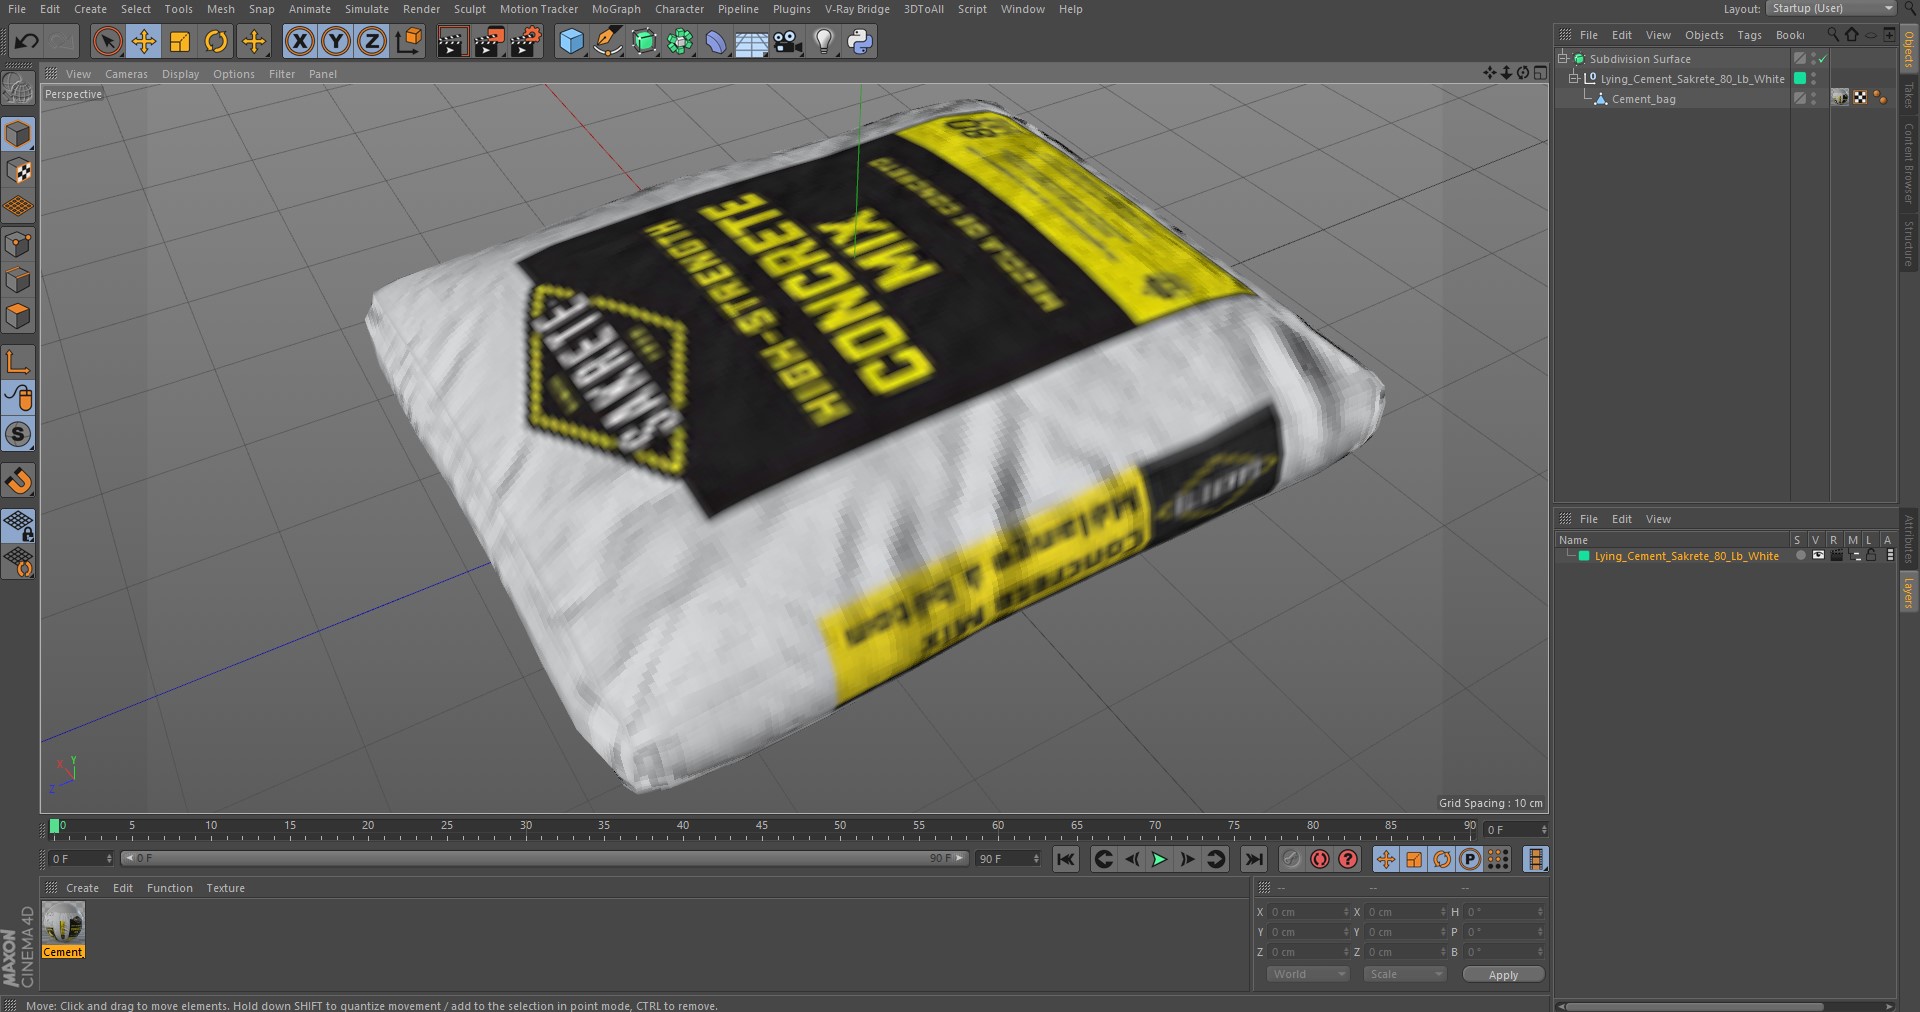1920x1012 pixels.
Task: Open the Layout dropdown Startup (User)
Action: 1831,8
